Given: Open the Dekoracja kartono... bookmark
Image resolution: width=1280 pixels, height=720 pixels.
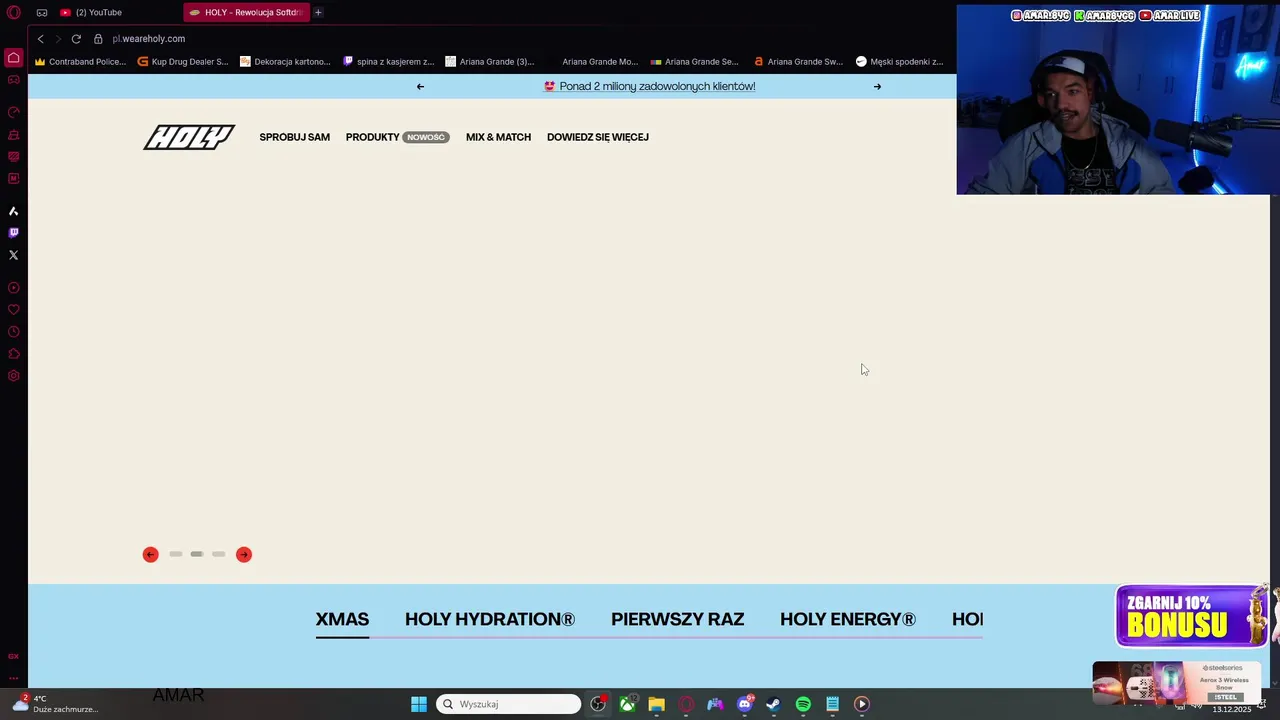Looking at the screenshot, I should tap(286, 61).
